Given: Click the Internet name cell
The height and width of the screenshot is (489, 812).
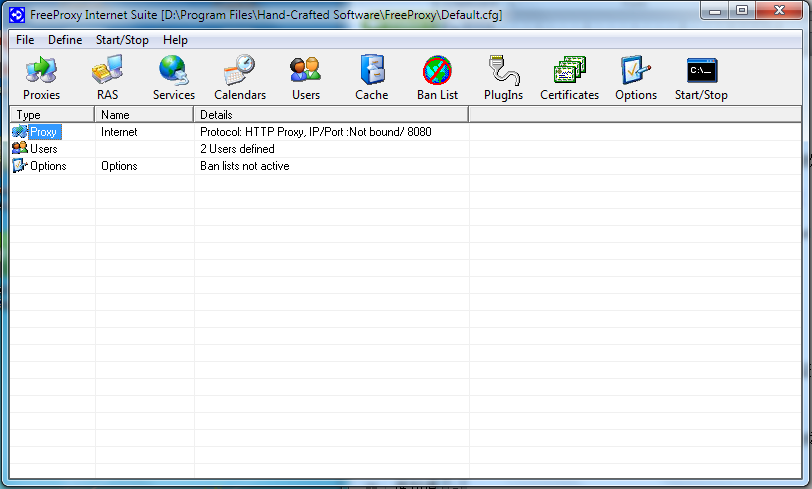Looking at the screenshot, I should tap(119, 132).
